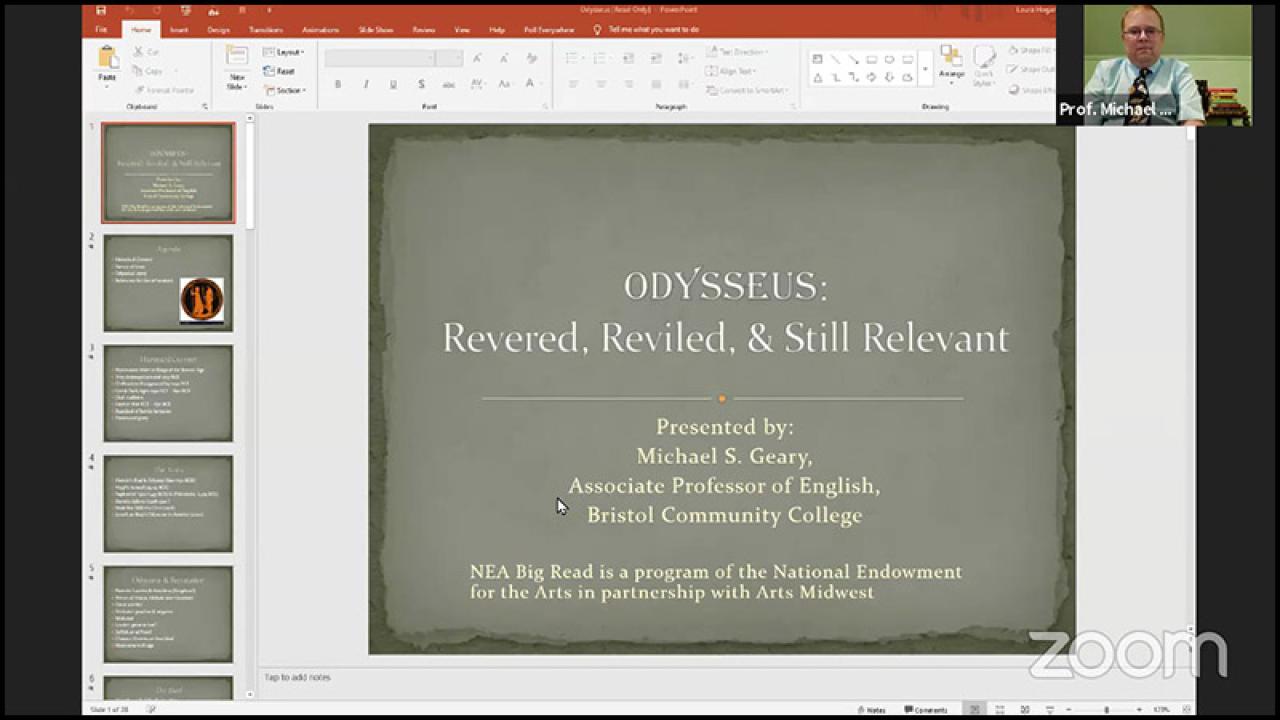This screenshot has width=1280, height=720.
Task: Switch to the Insert tab
Action: click(179, 30)
